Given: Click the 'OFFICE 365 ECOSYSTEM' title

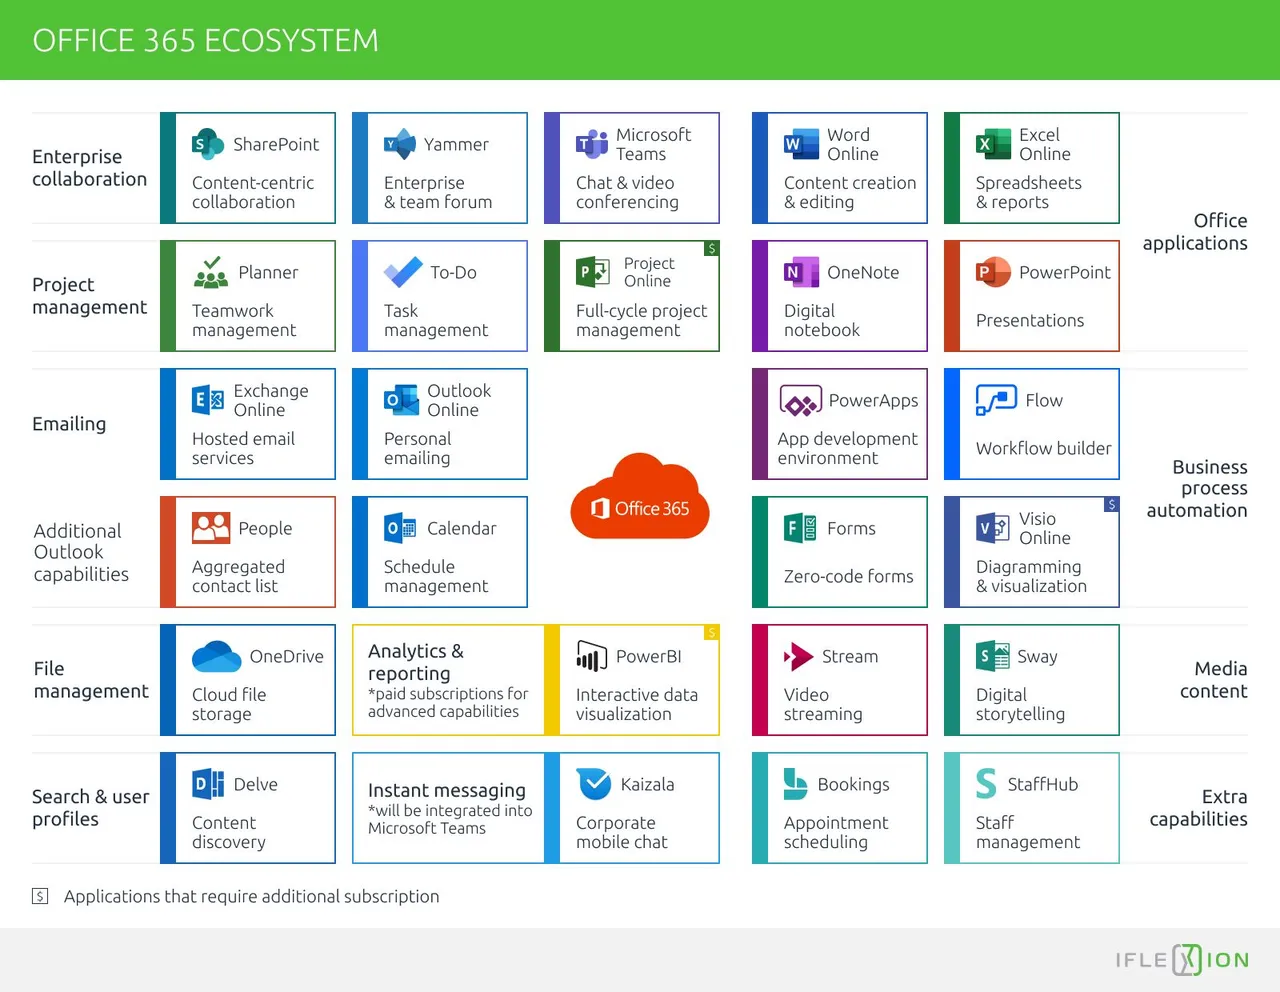Looking at the screenshot, I should point(205,40).
